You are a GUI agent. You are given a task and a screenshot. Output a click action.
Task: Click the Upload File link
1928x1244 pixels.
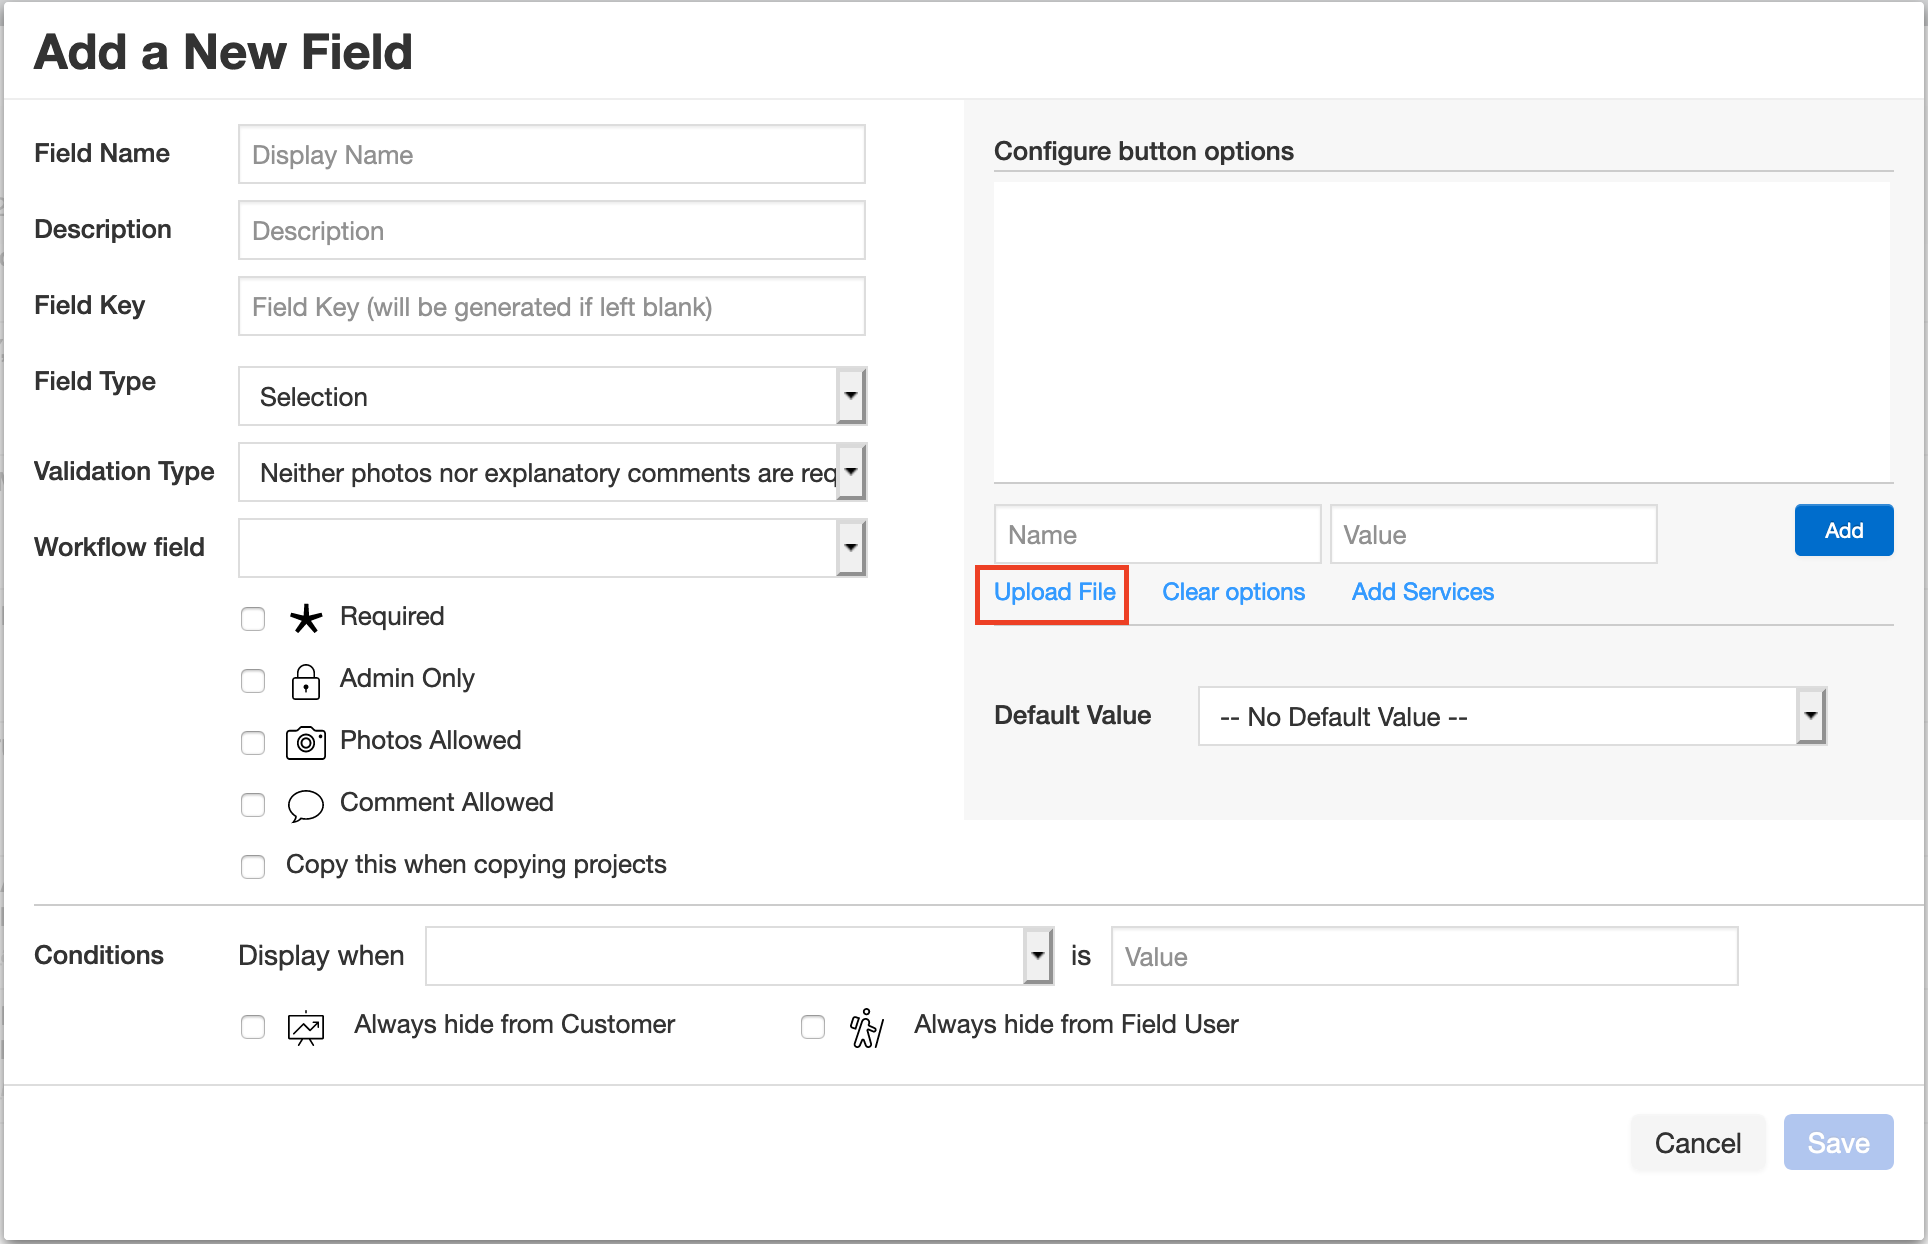(x=1054, y=592)
